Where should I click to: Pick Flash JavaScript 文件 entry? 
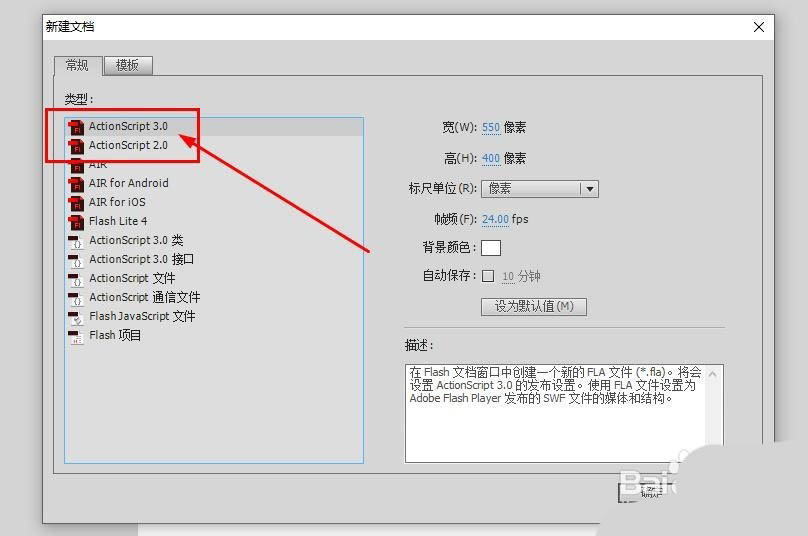tap(214, 317)
